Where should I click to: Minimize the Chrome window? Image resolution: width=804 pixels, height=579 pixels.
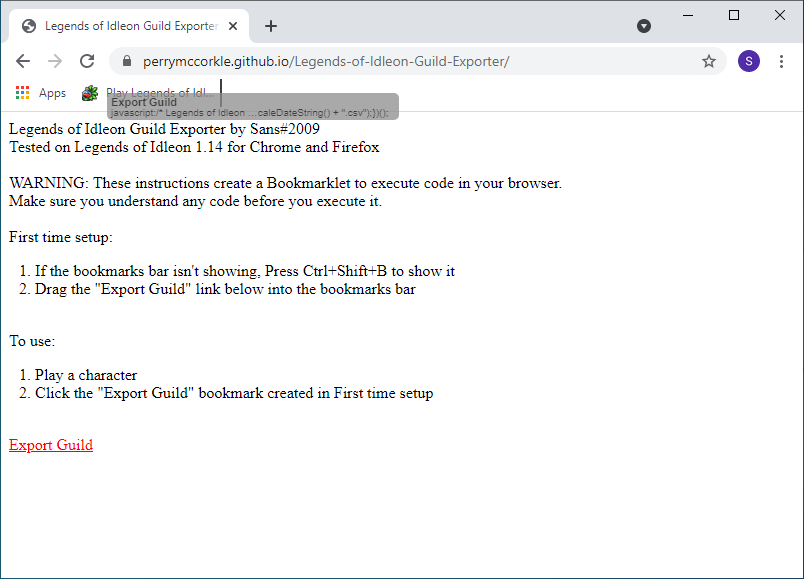pos(688,15)
